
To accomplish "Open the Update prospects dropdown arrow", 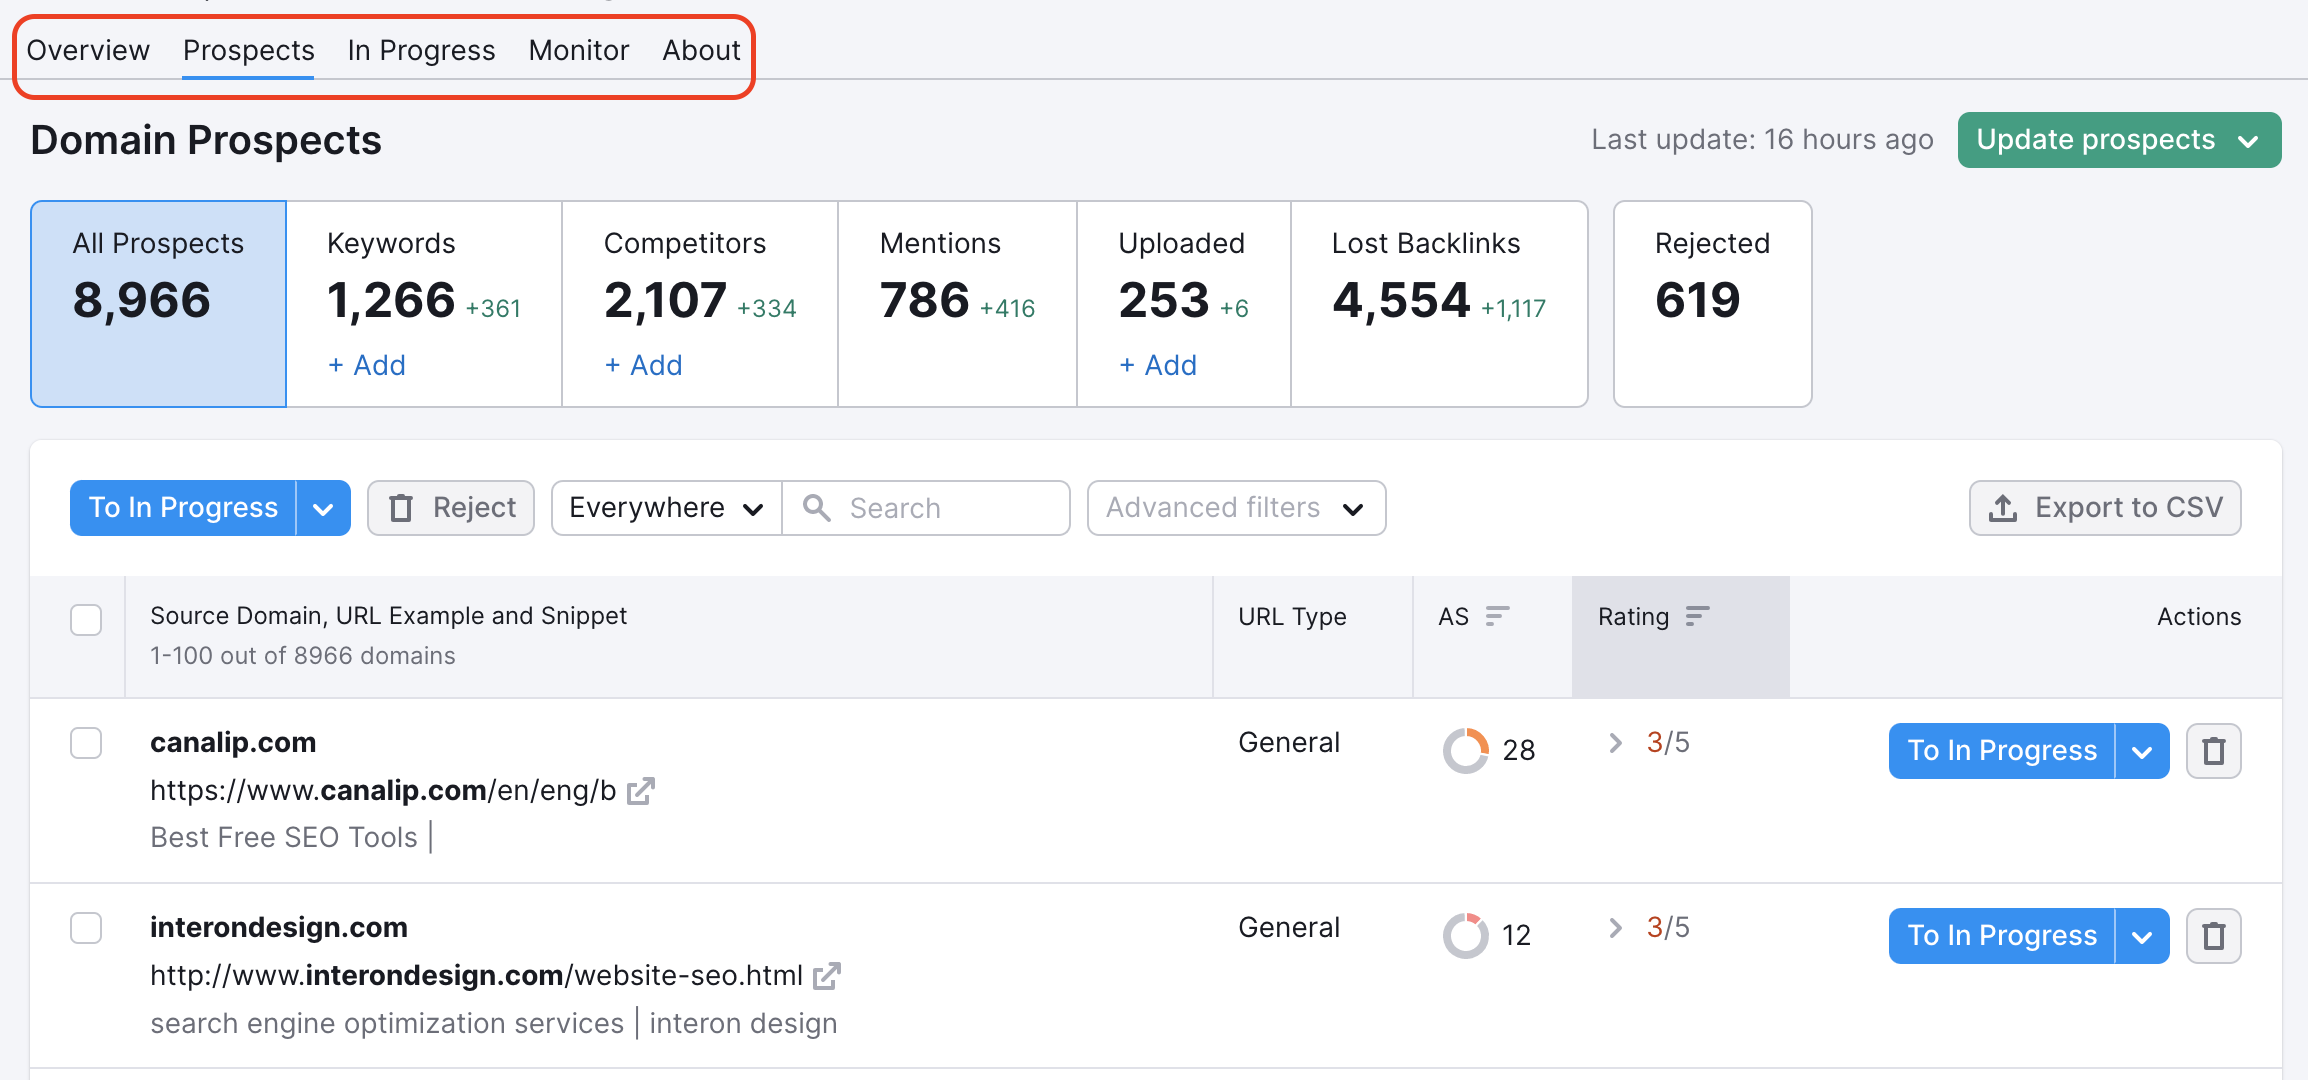I will (2249, 139).
